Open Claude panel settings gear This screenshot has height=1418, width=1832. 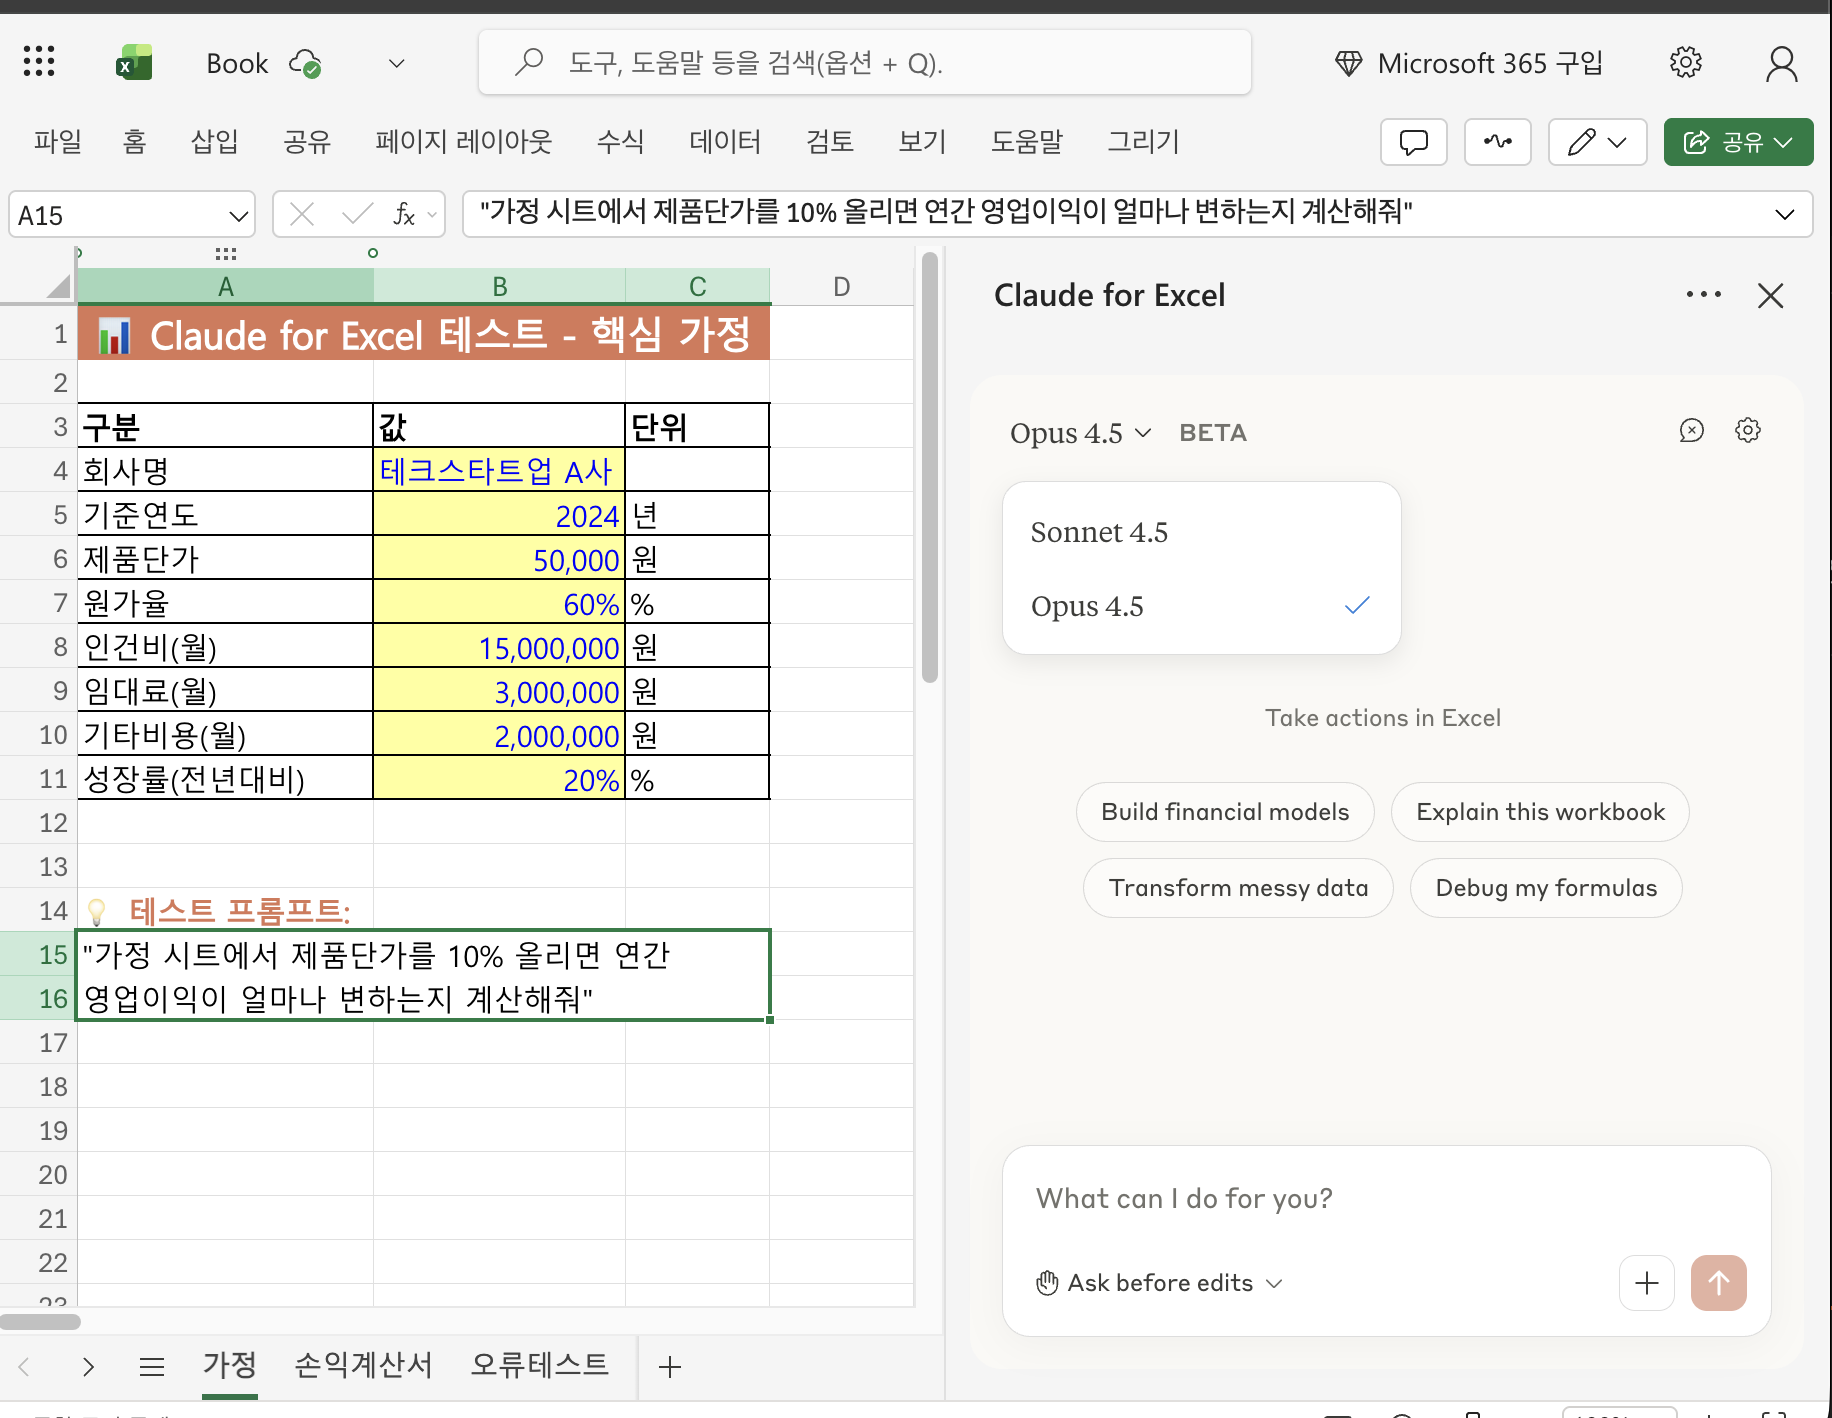pyautogui.click(x=1747, y=430)
